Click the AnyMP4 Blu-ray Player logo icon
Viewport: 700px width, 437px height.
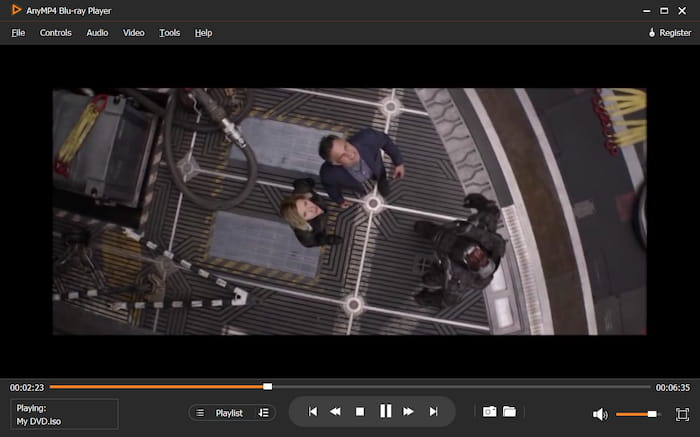click(x=16, y=10)
